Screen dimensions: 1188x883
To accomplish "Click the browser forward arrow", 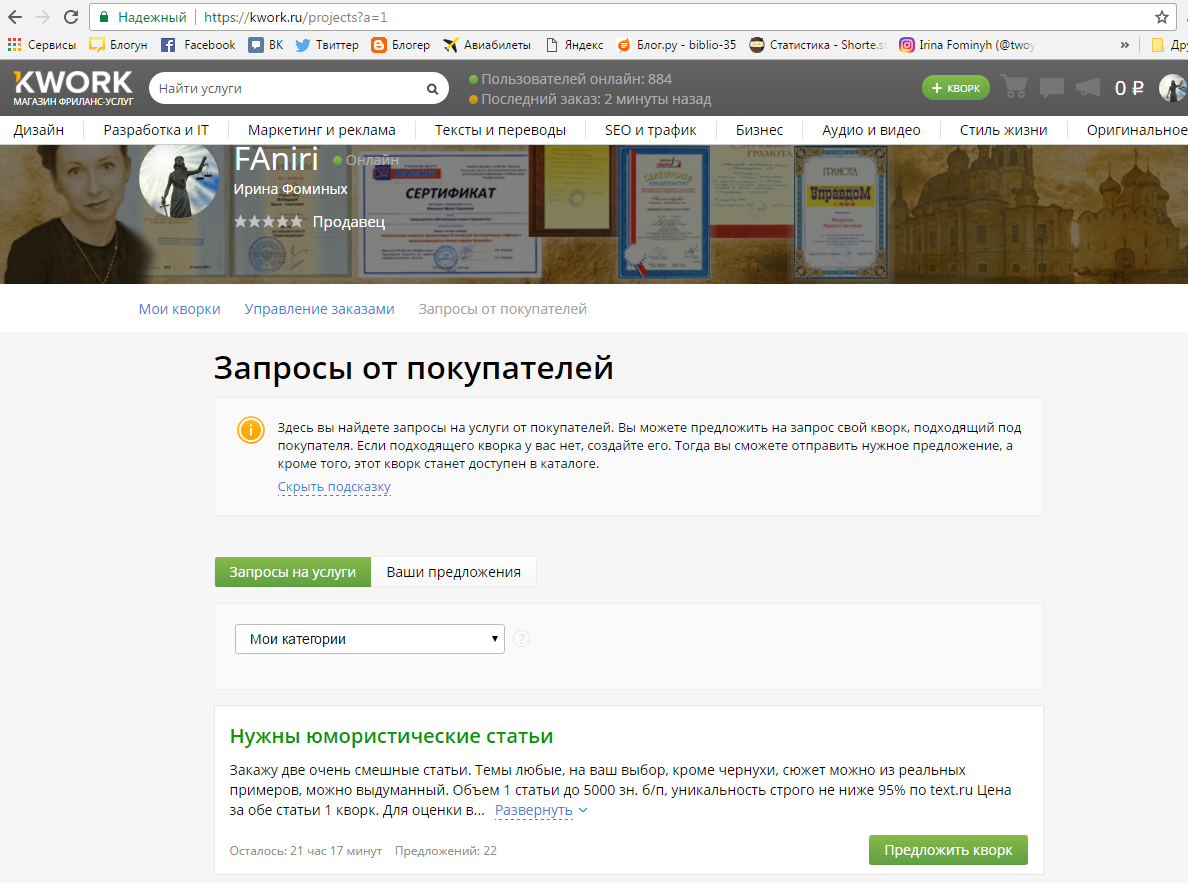I will 42,17.
